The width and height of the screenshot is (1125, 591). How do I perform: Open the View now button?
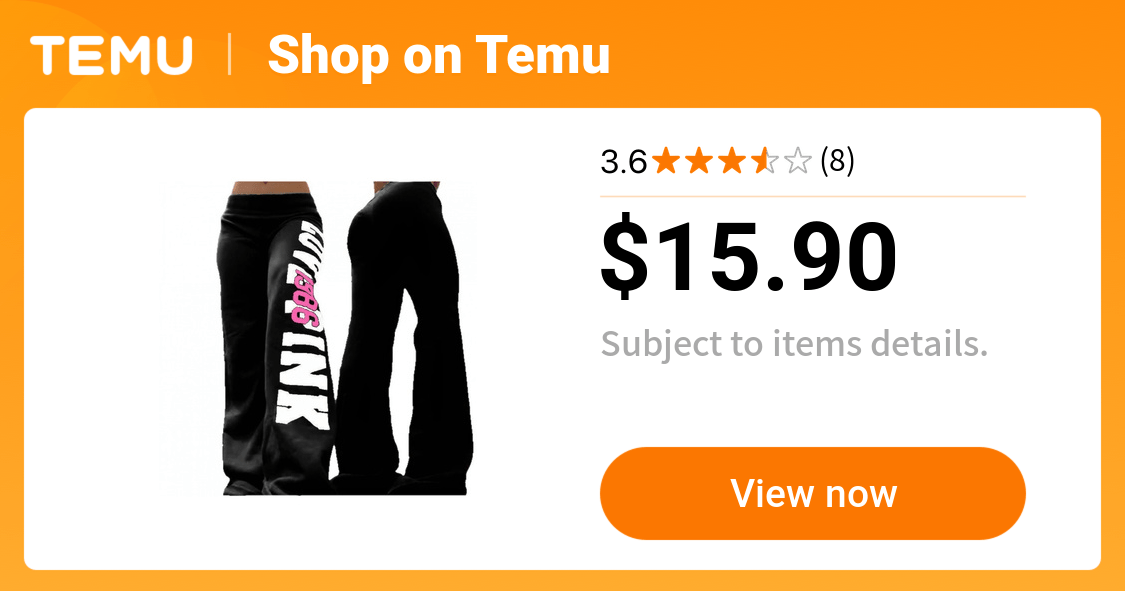813,493
